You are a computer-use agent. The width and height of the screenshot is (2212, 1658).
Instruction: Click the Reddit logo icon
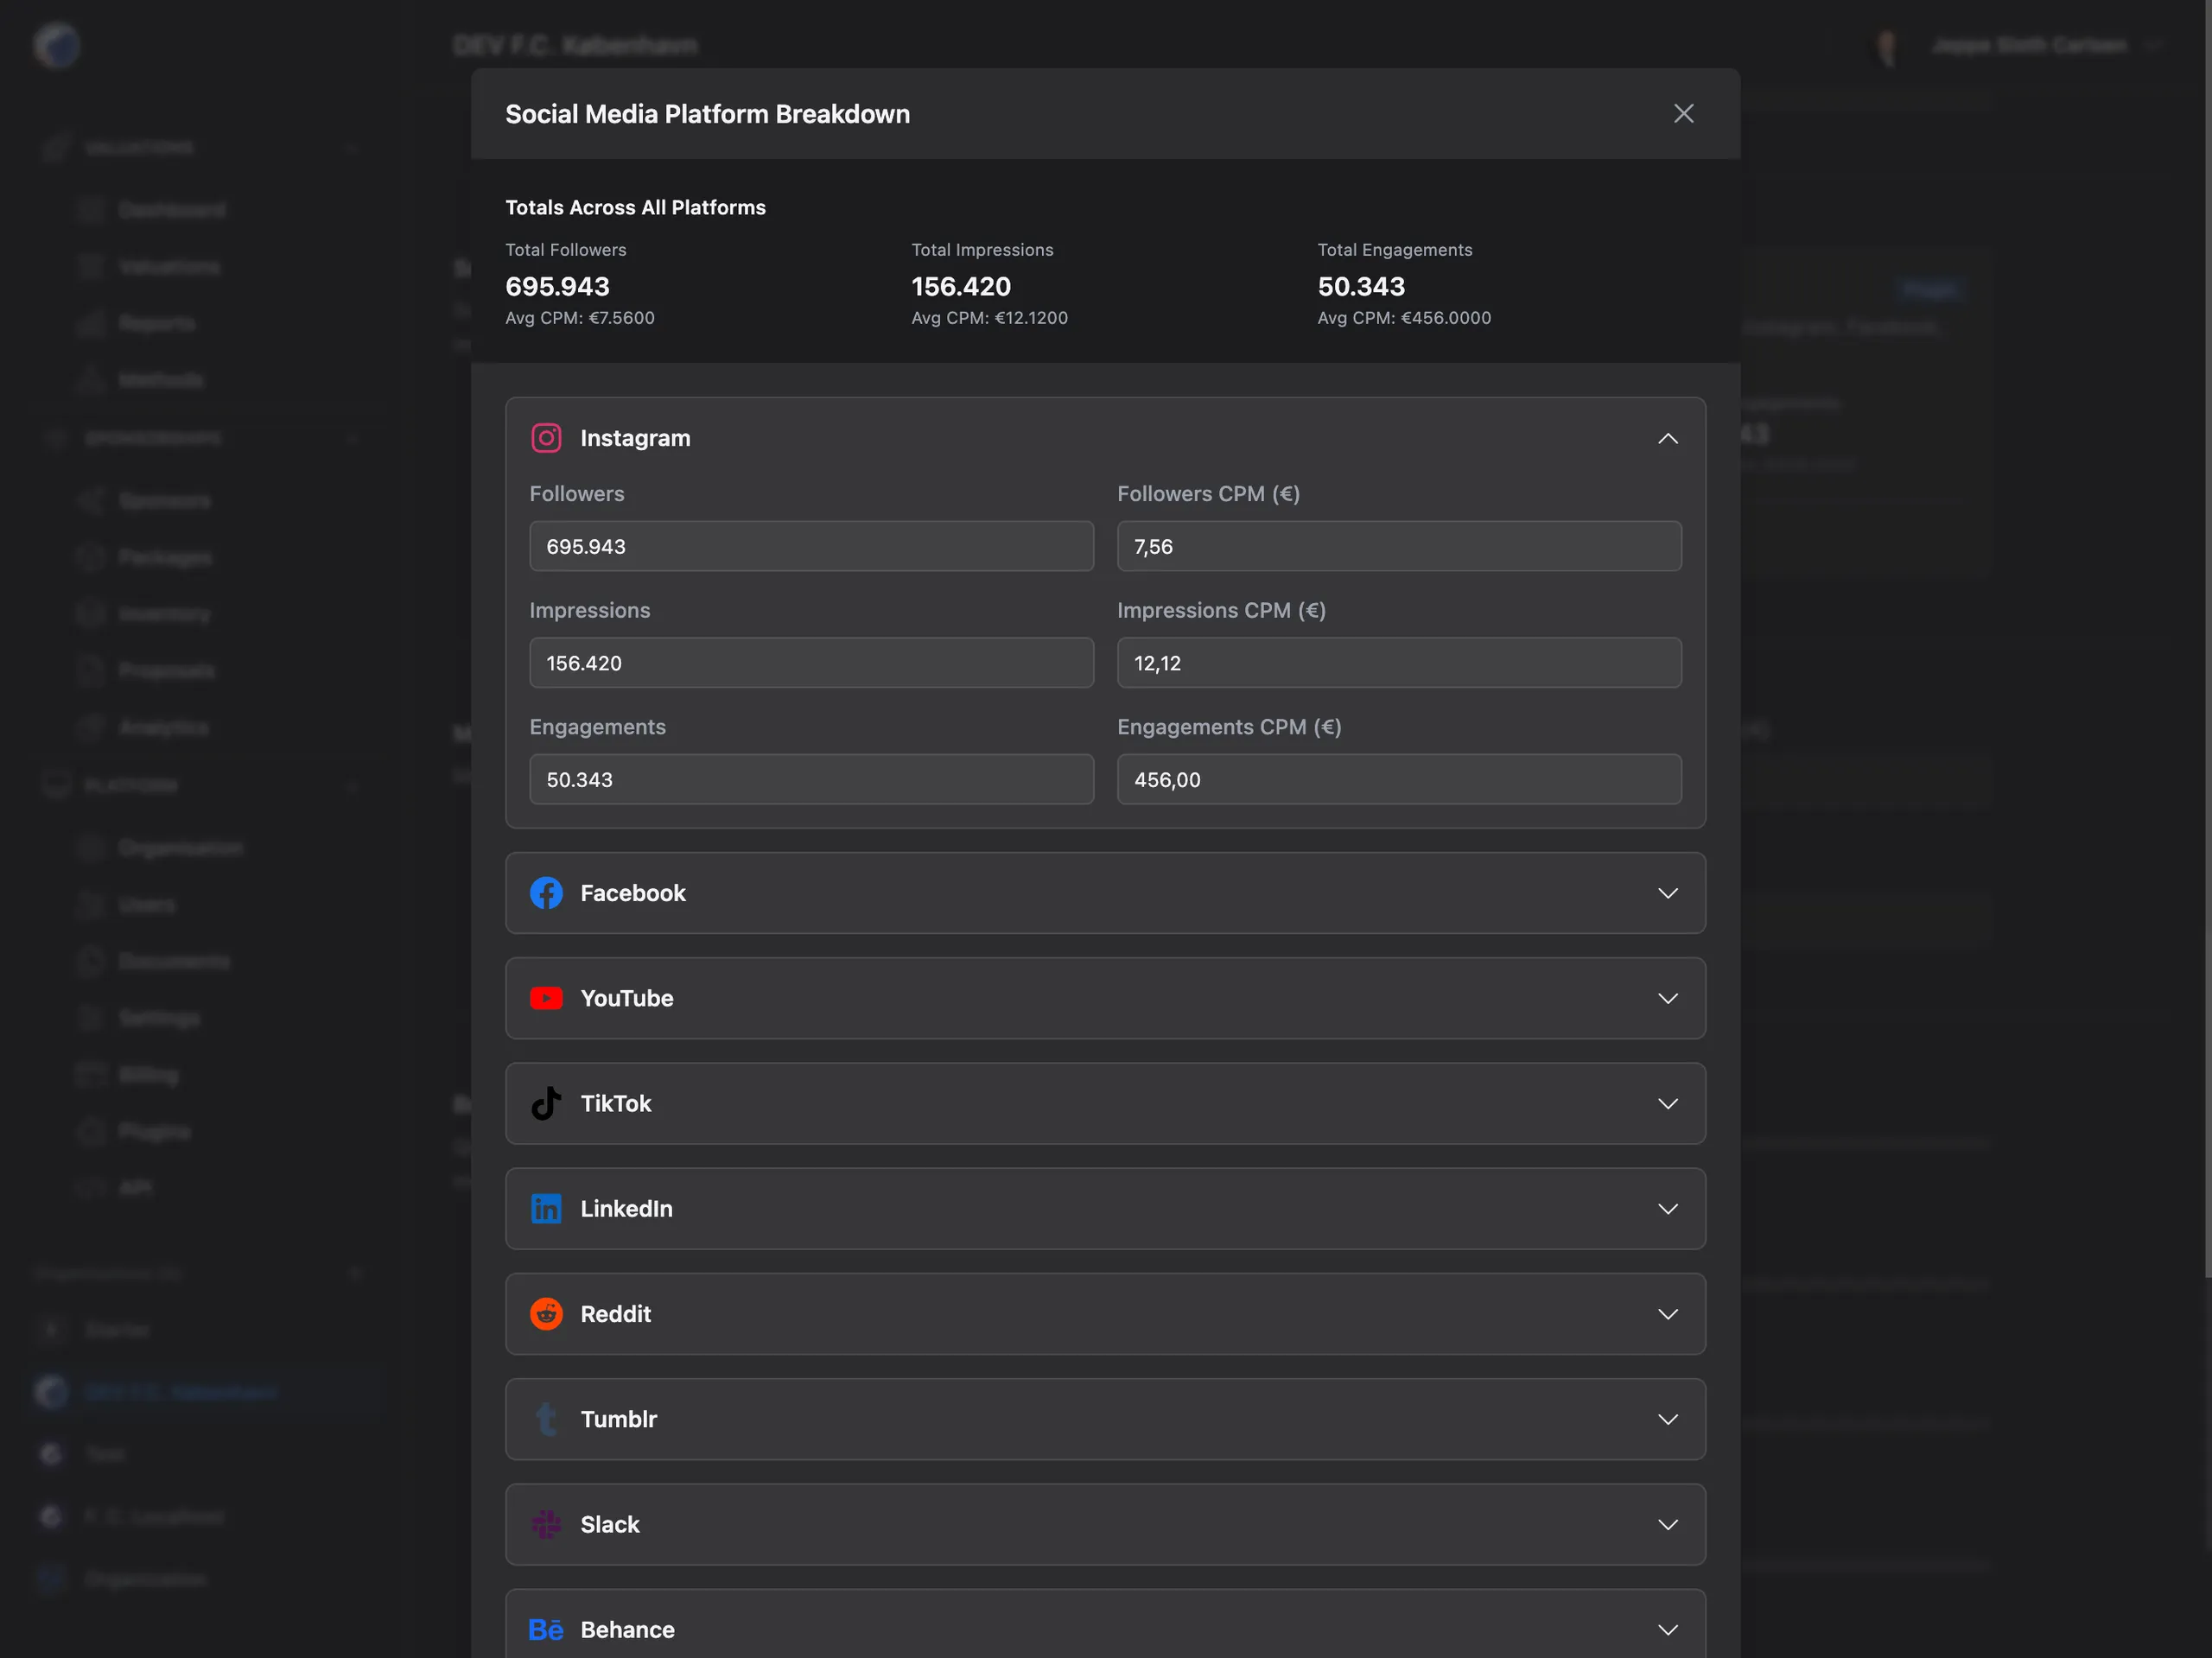(x=546, y=1314)
